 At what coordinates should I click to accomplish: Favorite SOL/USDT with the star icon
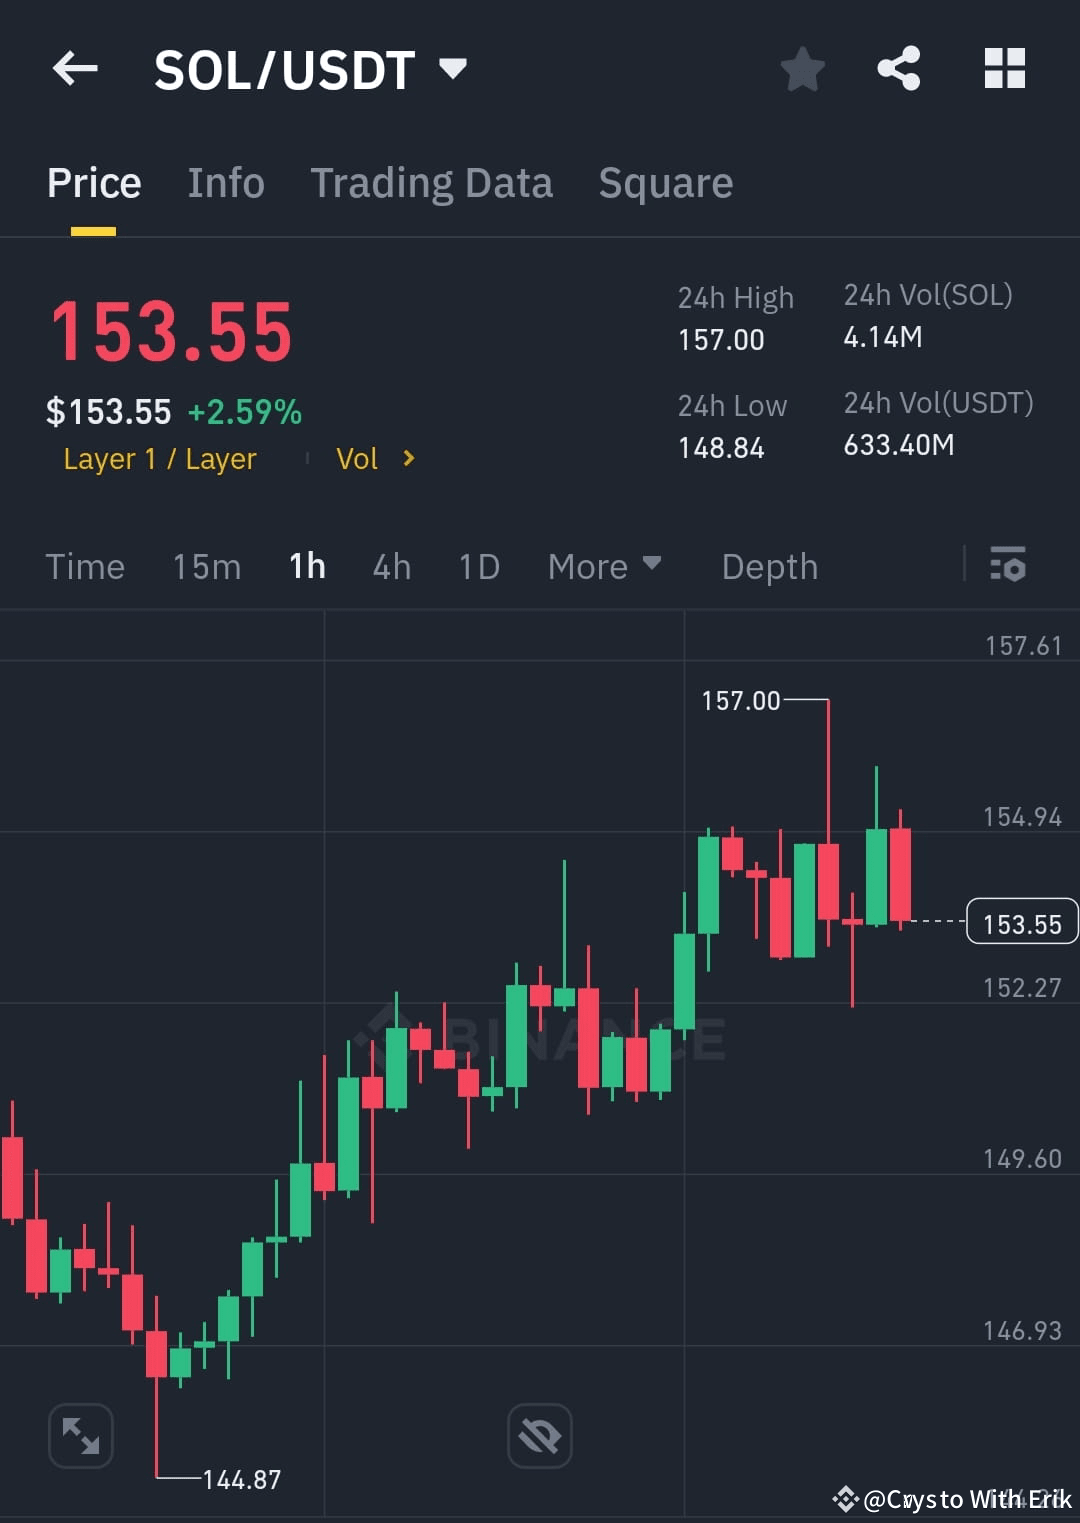[803, 68]
